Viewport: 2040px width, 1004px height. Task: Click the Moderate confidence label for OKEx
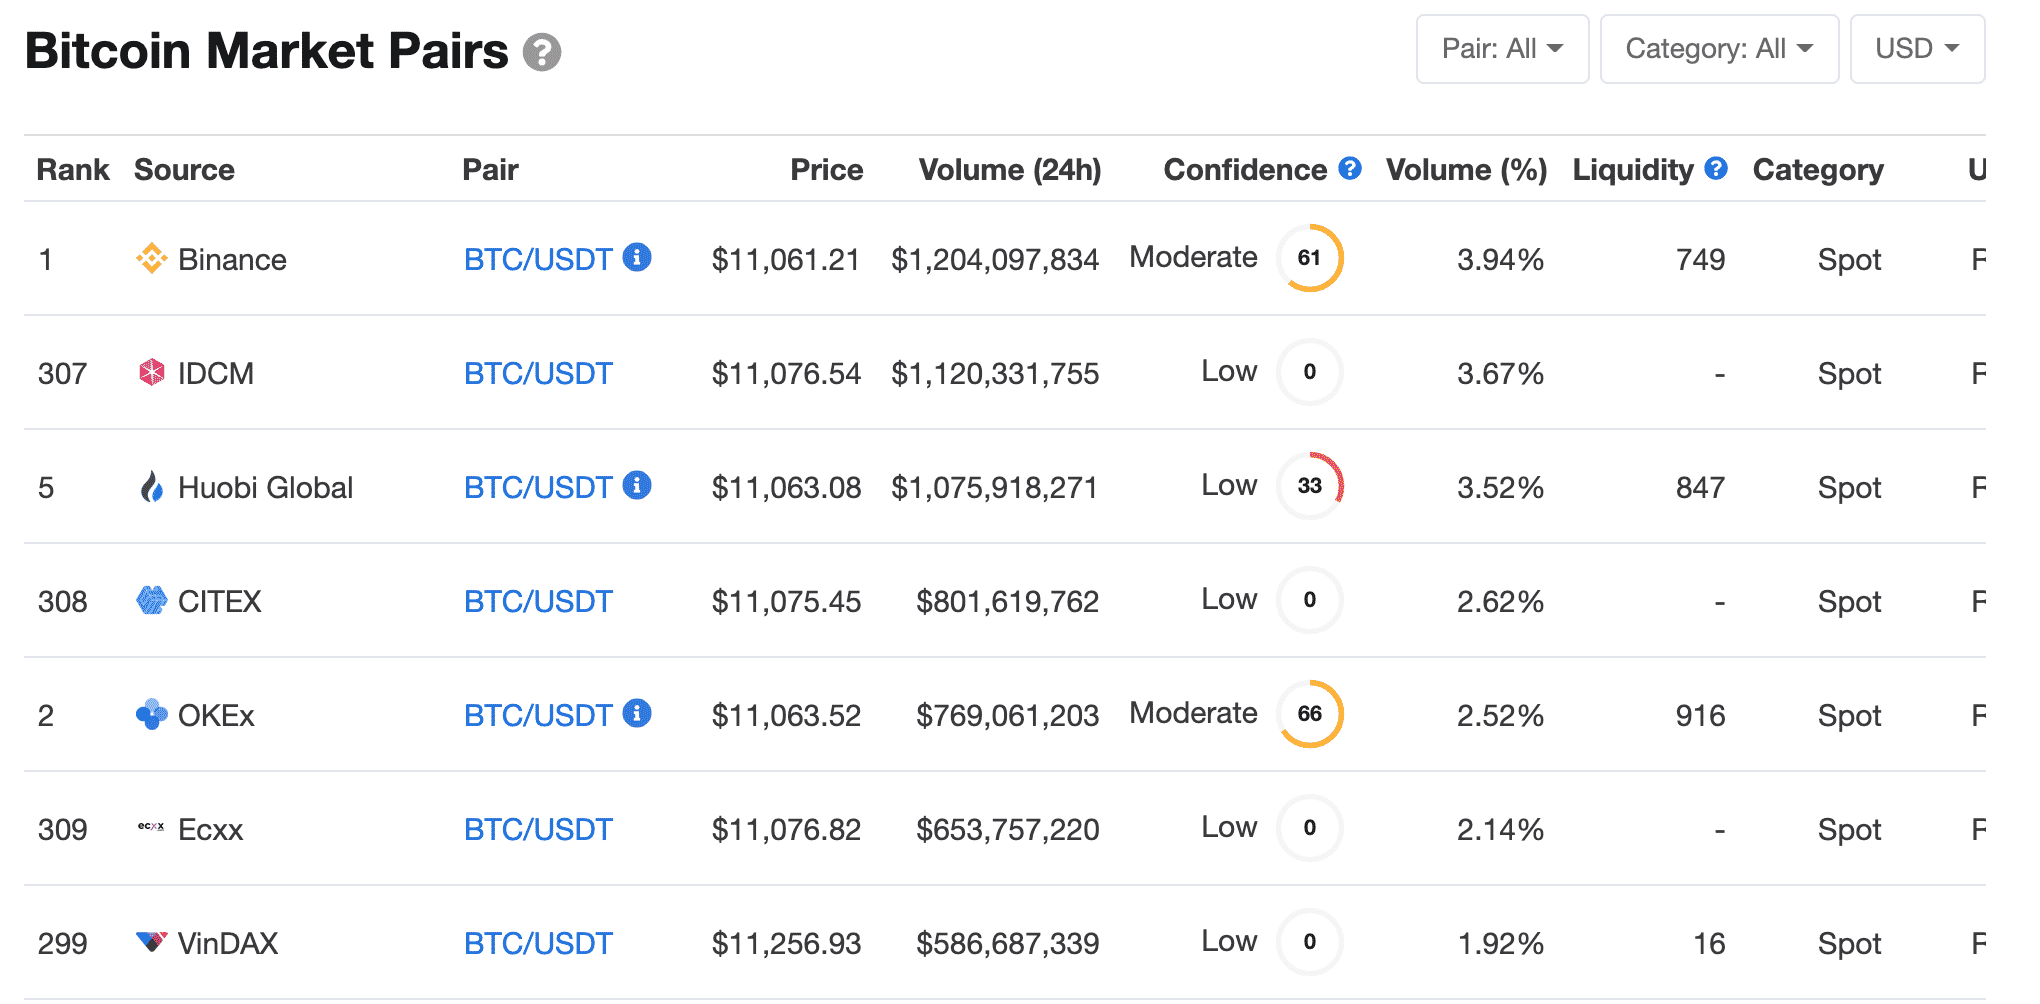tap(1193, 713)
